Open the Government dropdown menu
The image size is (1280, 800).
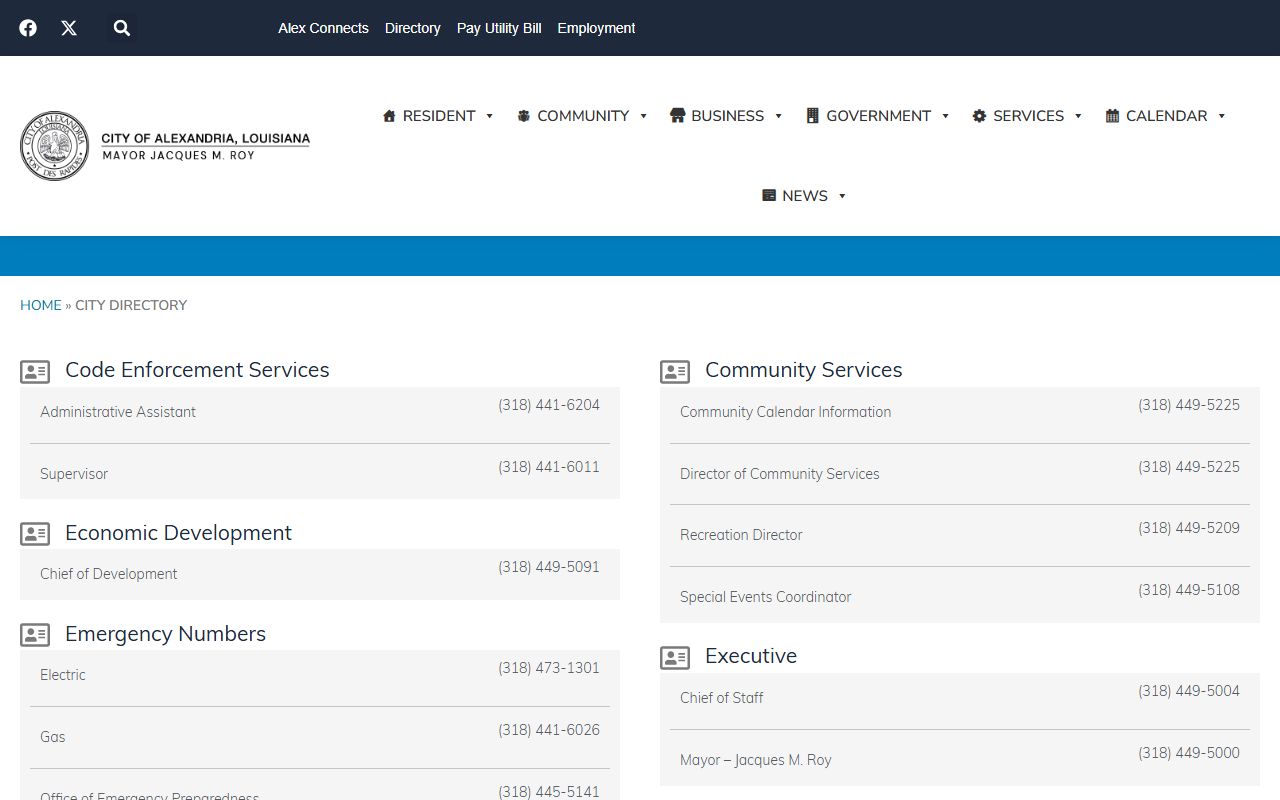[945, 116]
